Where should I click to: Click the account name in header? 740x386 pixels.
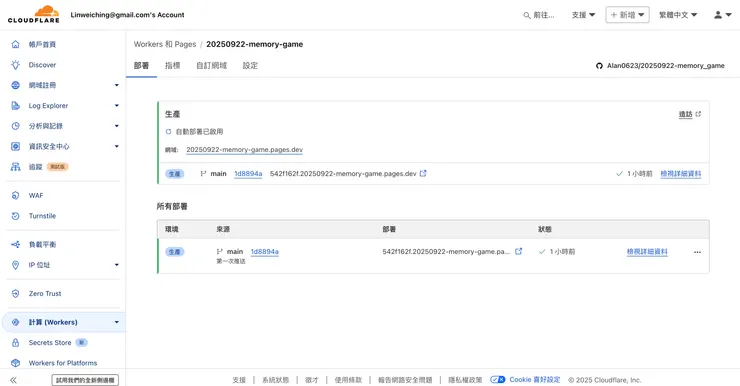tap(127, 15)
